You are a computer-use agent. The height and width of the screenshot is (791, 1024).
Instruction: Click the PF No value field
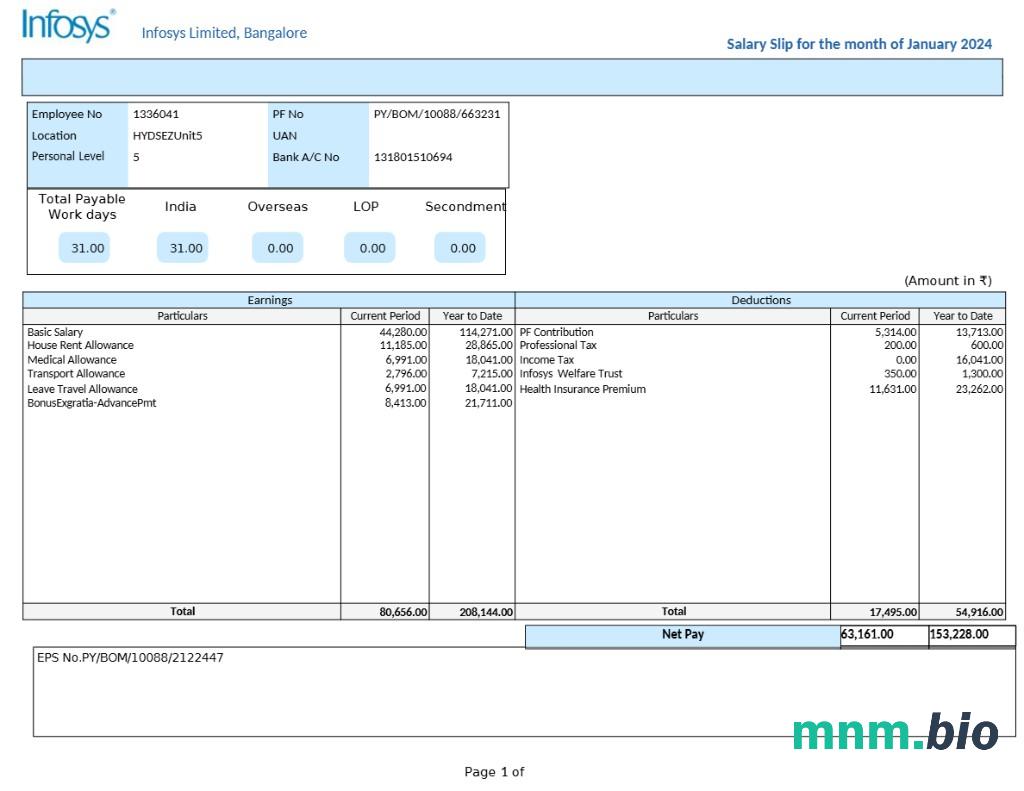click(x=437, y=114)
